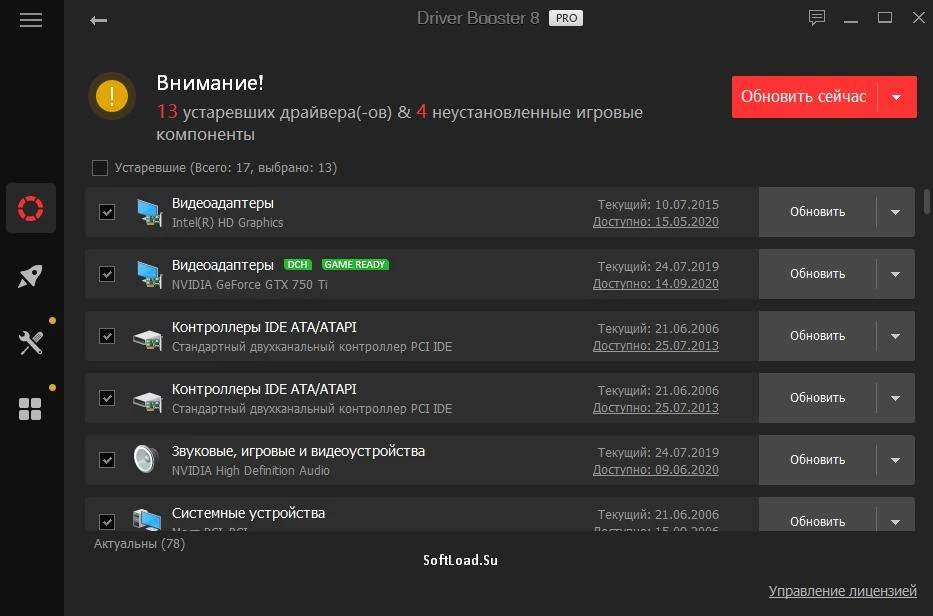Update the Intel(R) HD Graphics driver

[817, 212]
